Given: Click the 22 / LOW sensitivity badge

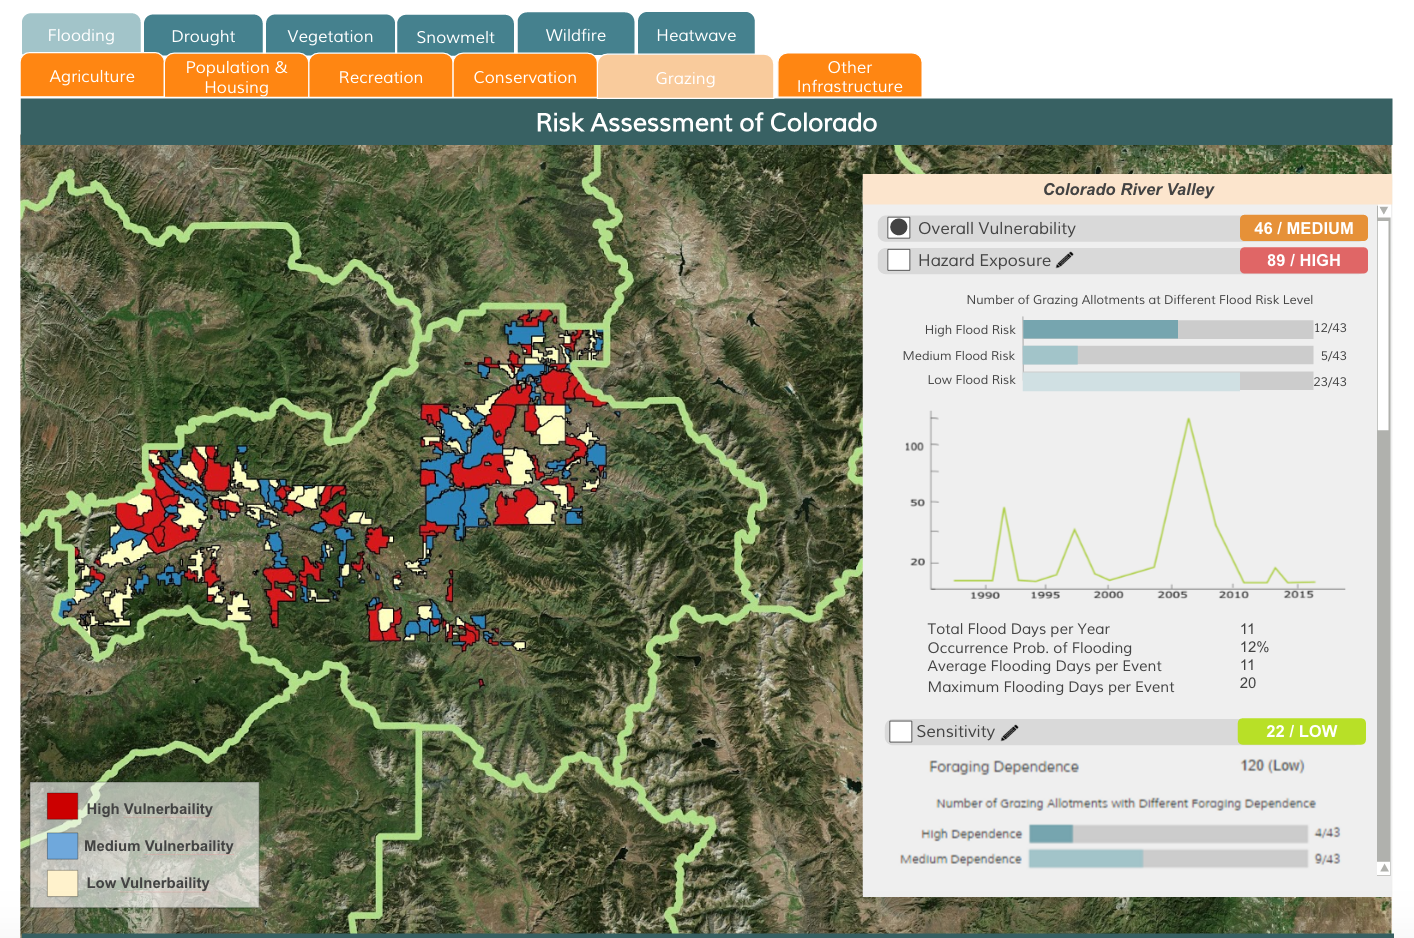Looking at the screenshot, I should (1301, 731).
